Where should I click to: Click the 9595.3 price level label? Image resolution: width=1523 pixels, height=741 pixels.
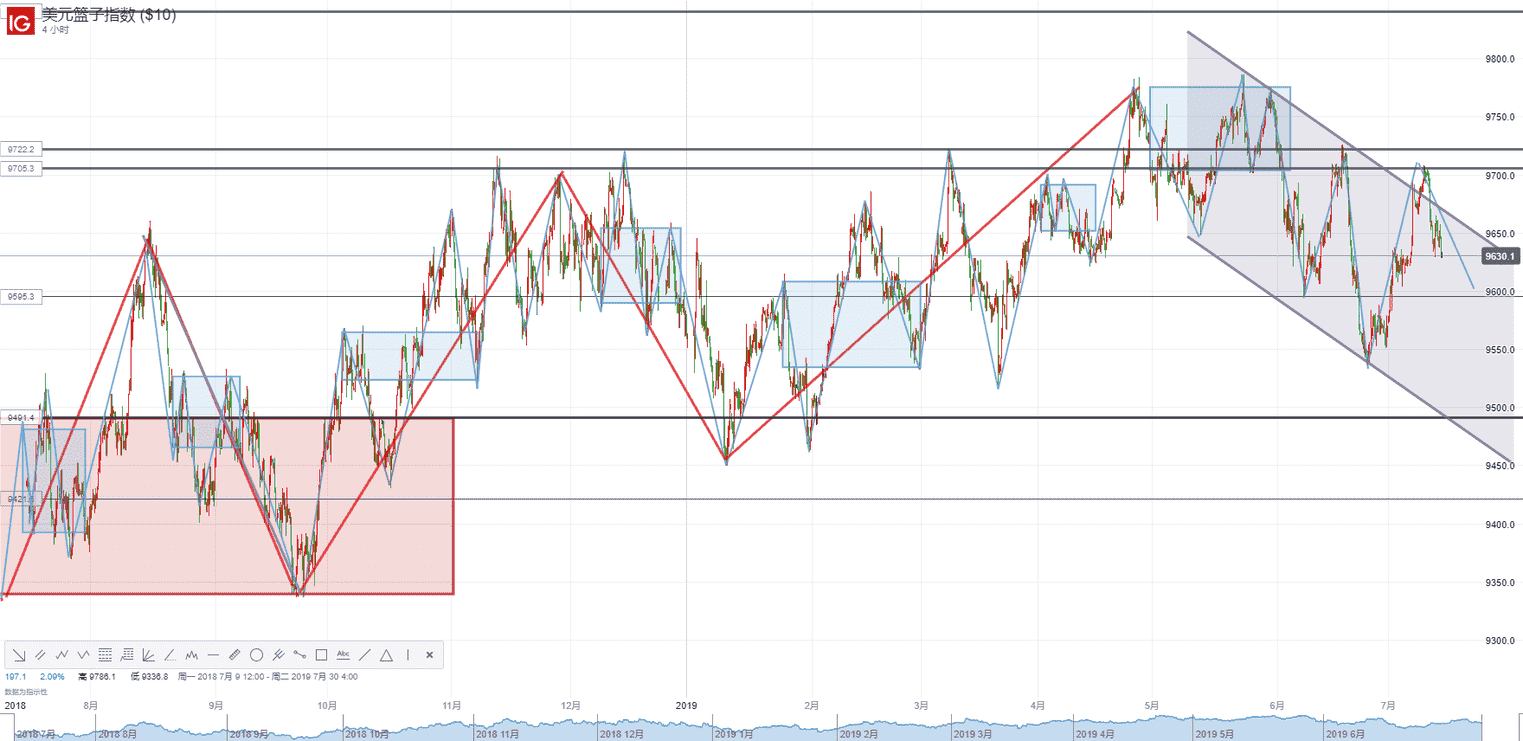pos(21,296)
